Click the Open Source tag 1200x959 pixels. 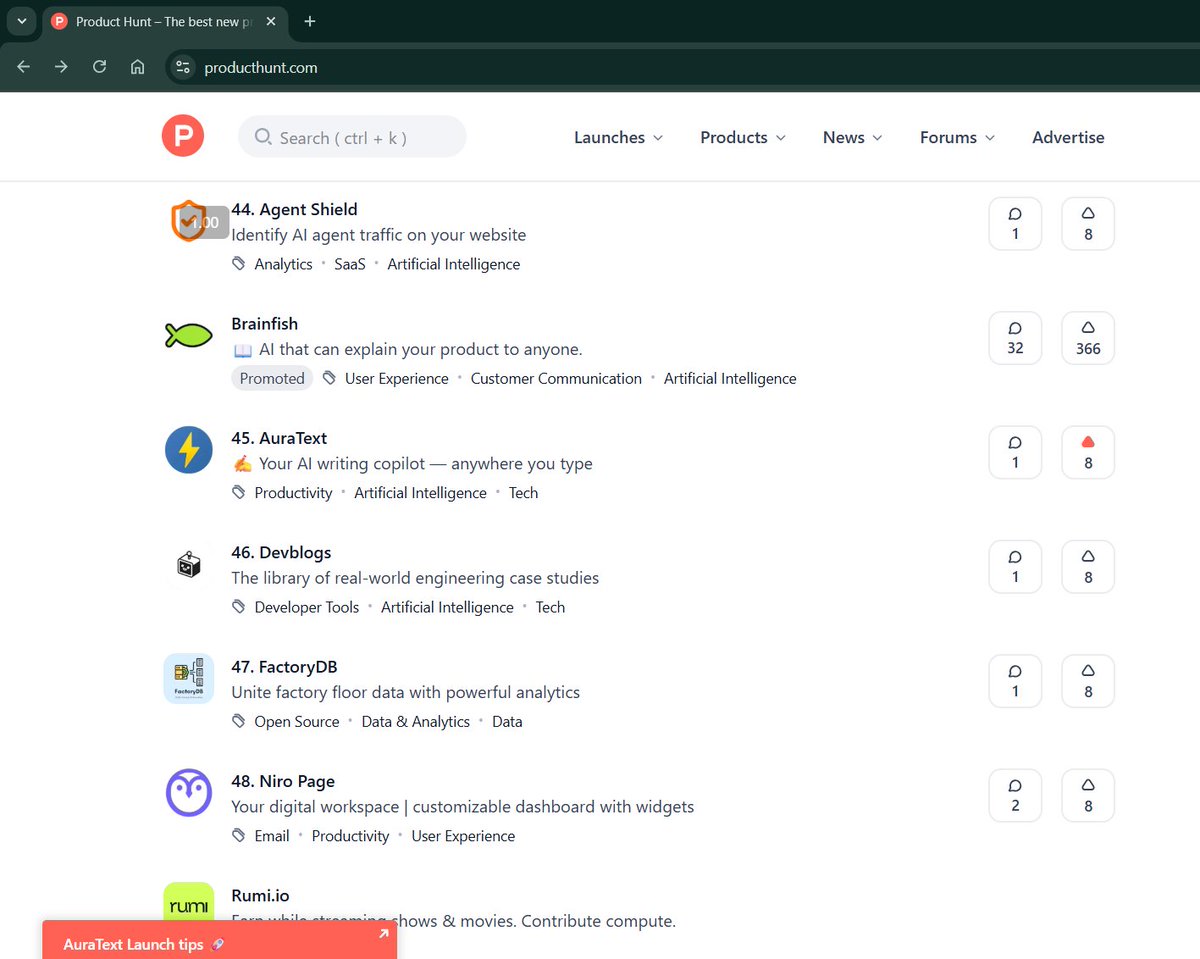(297, 721)
